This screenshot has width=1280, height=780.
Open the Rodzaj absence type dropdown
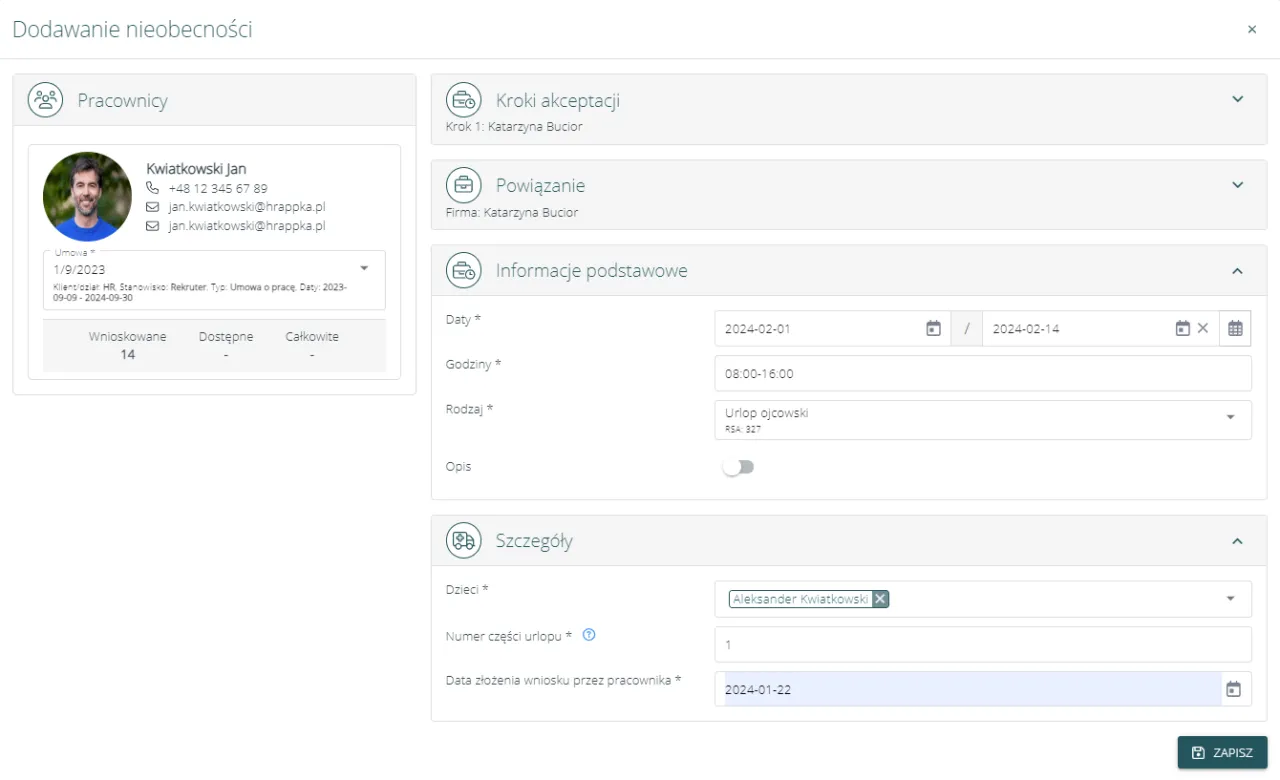pyautogui.click(x=1231, y=418)
